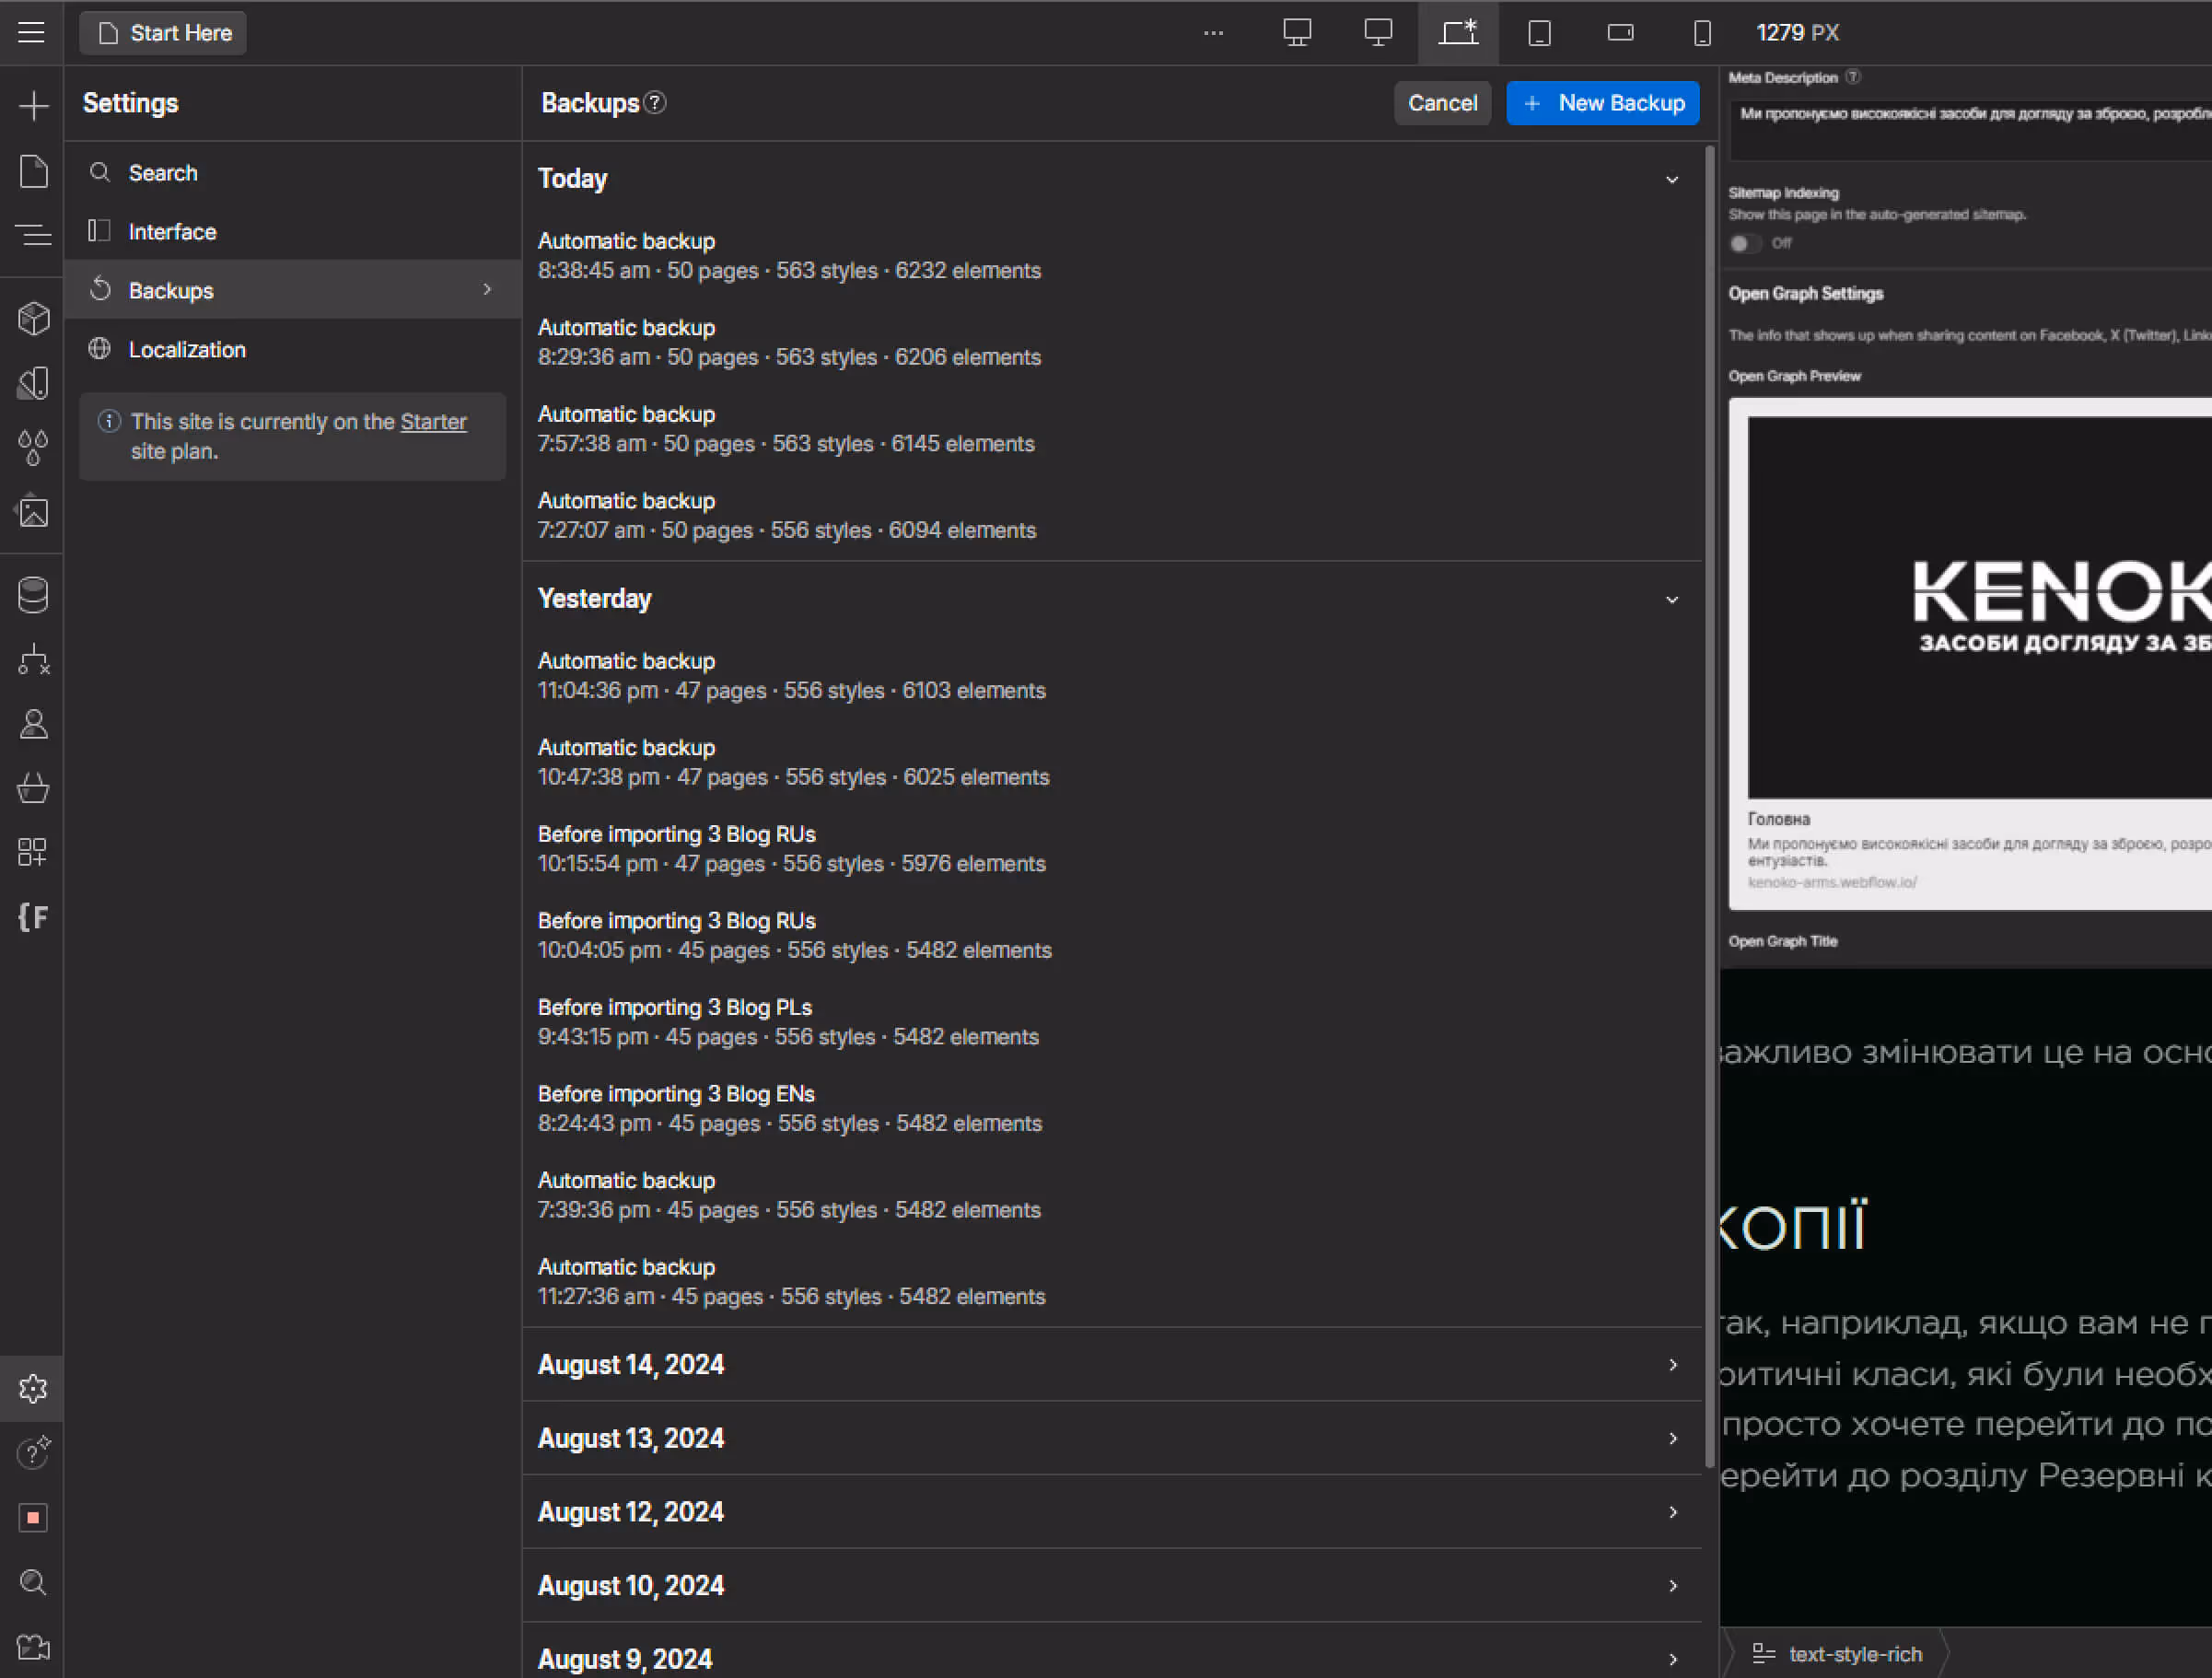Open the Apps grid icon
This screenshot has width=2212, height=1678.
click(x=33, y=852)
